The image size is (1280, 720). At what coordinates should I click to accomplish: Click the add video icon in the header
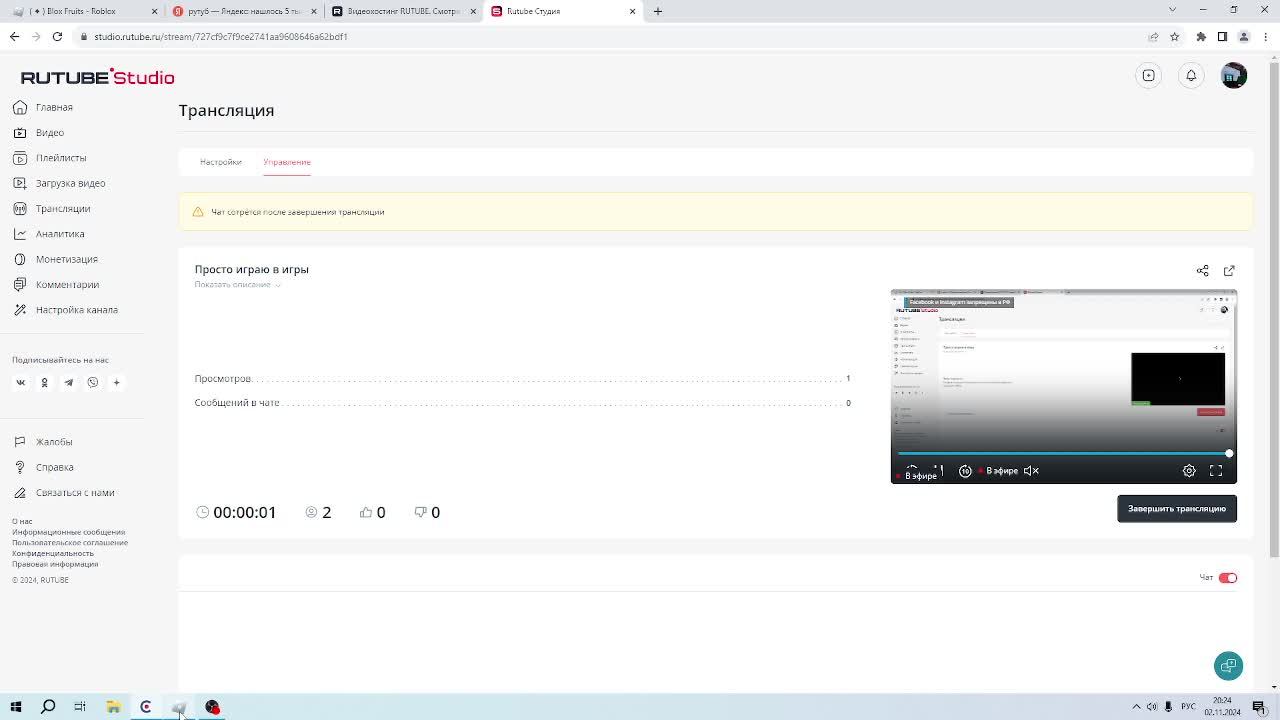pyautogui.click(x=1149, y=75)
